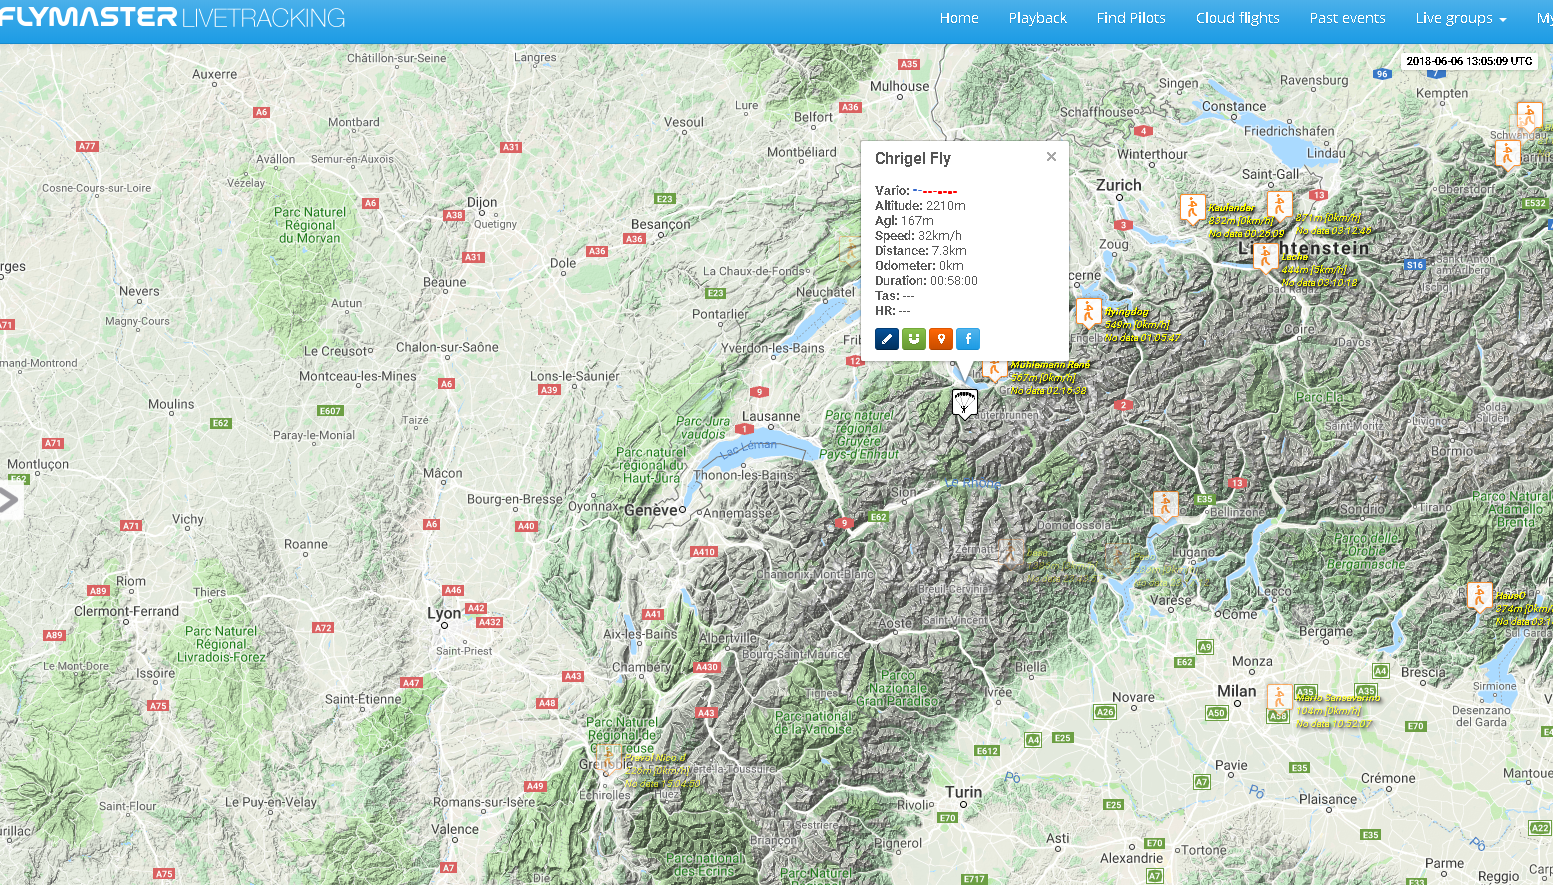
Task: Click the Altitude 2210m value
Action: tap(946, 206)
